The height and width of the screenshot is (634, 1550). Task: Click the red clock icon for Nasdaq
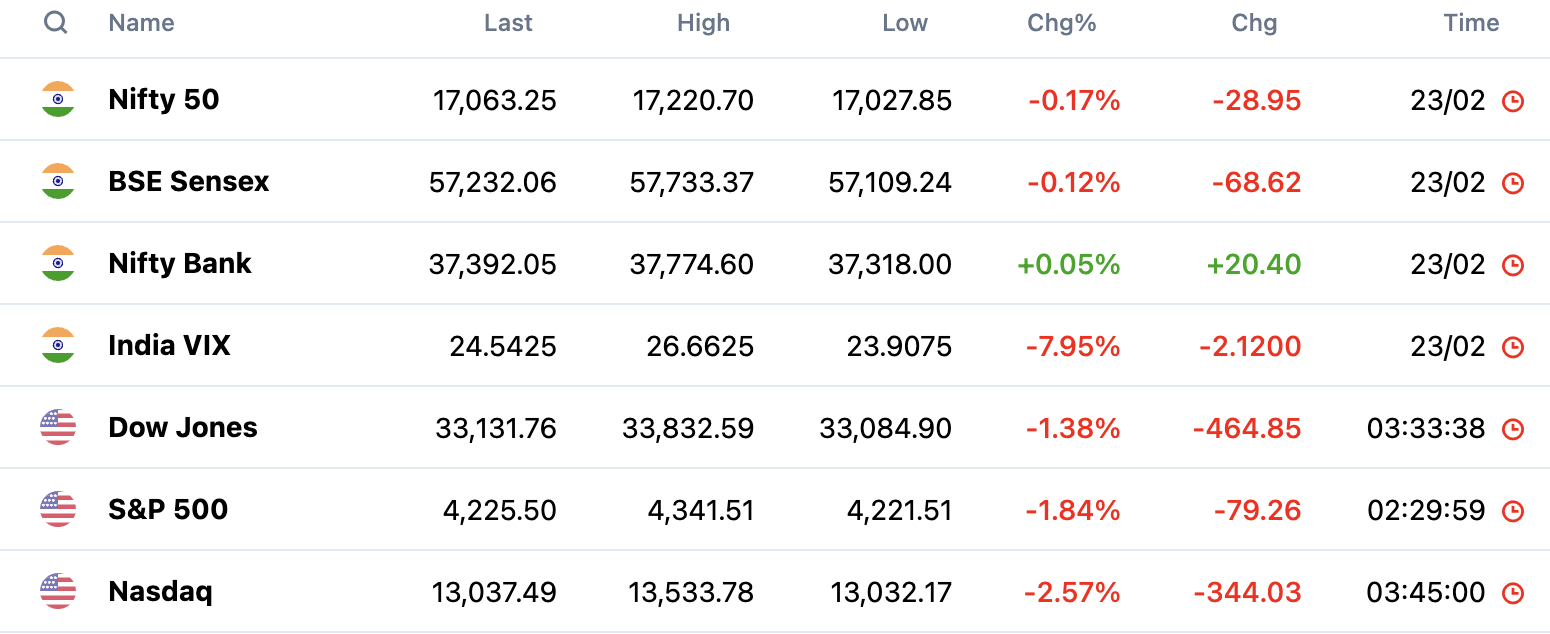tap(1513, 593)
